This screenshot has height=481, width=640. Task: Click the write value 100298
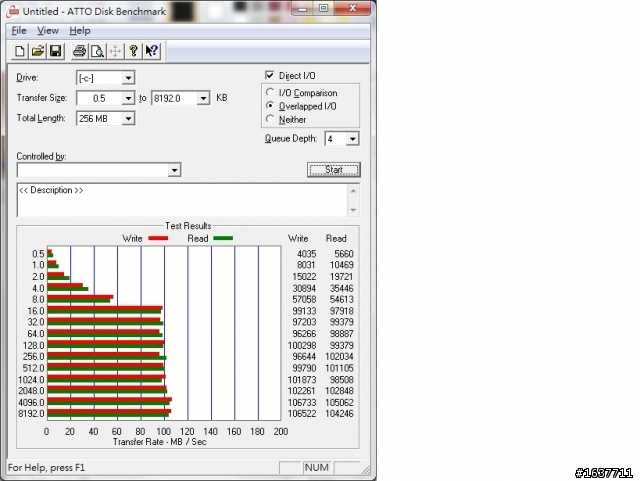pos(302,345)
